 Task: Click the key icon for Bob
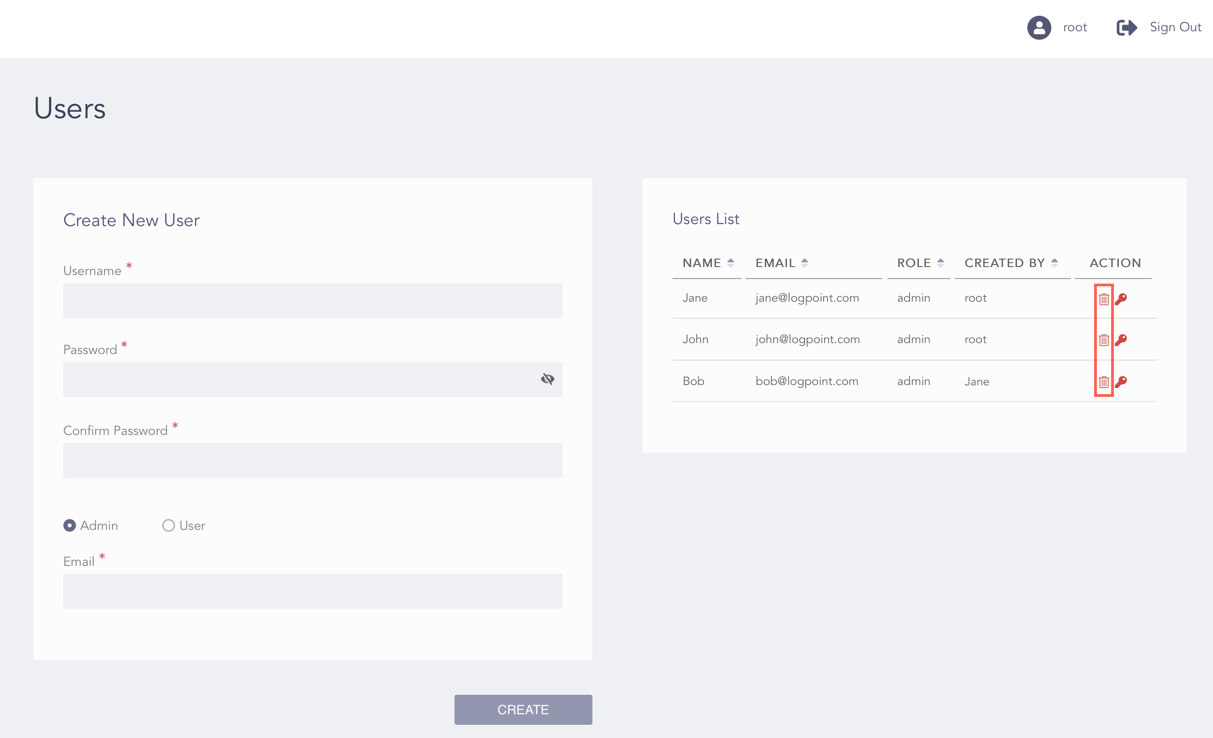1121,382
